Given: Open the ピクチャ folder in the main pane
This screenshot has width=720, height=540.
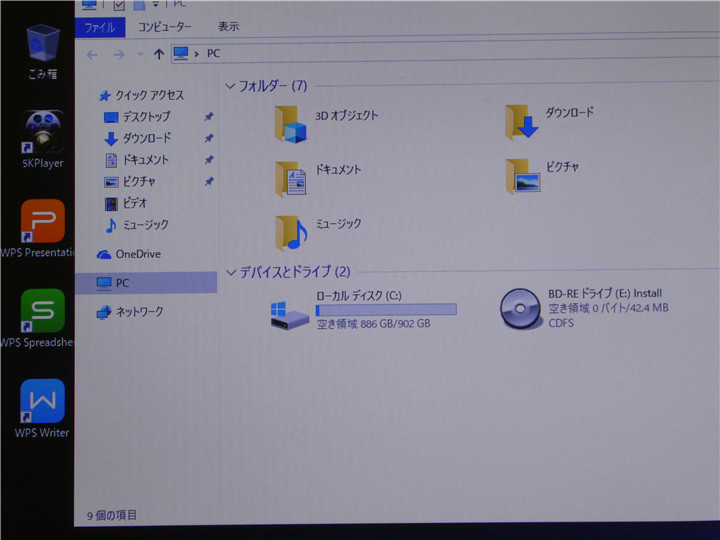Looking at the screenshot, I should coord(523,176).
